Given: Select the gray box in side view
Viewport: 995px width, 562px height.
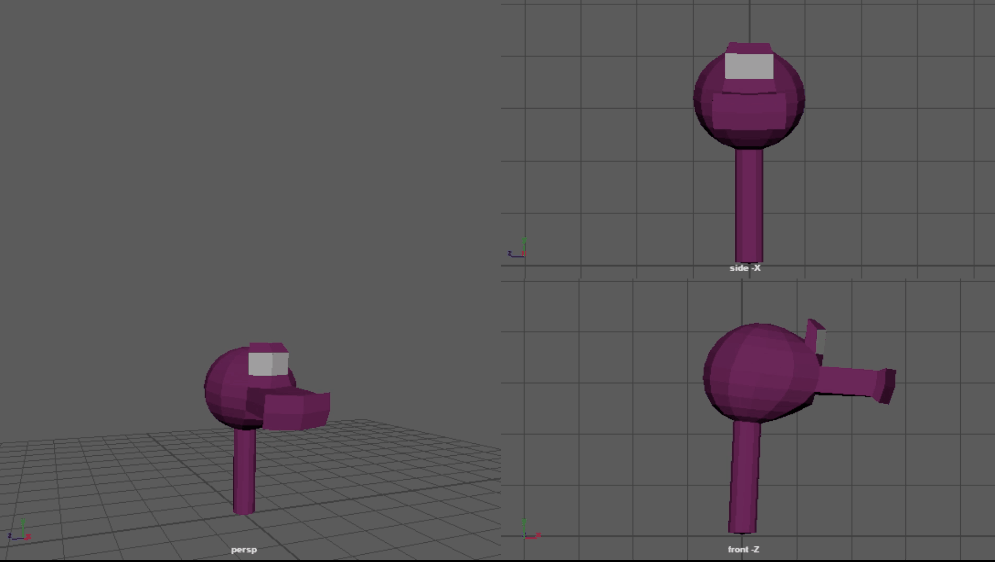Looking at the screenshot, I should point(749,66).
